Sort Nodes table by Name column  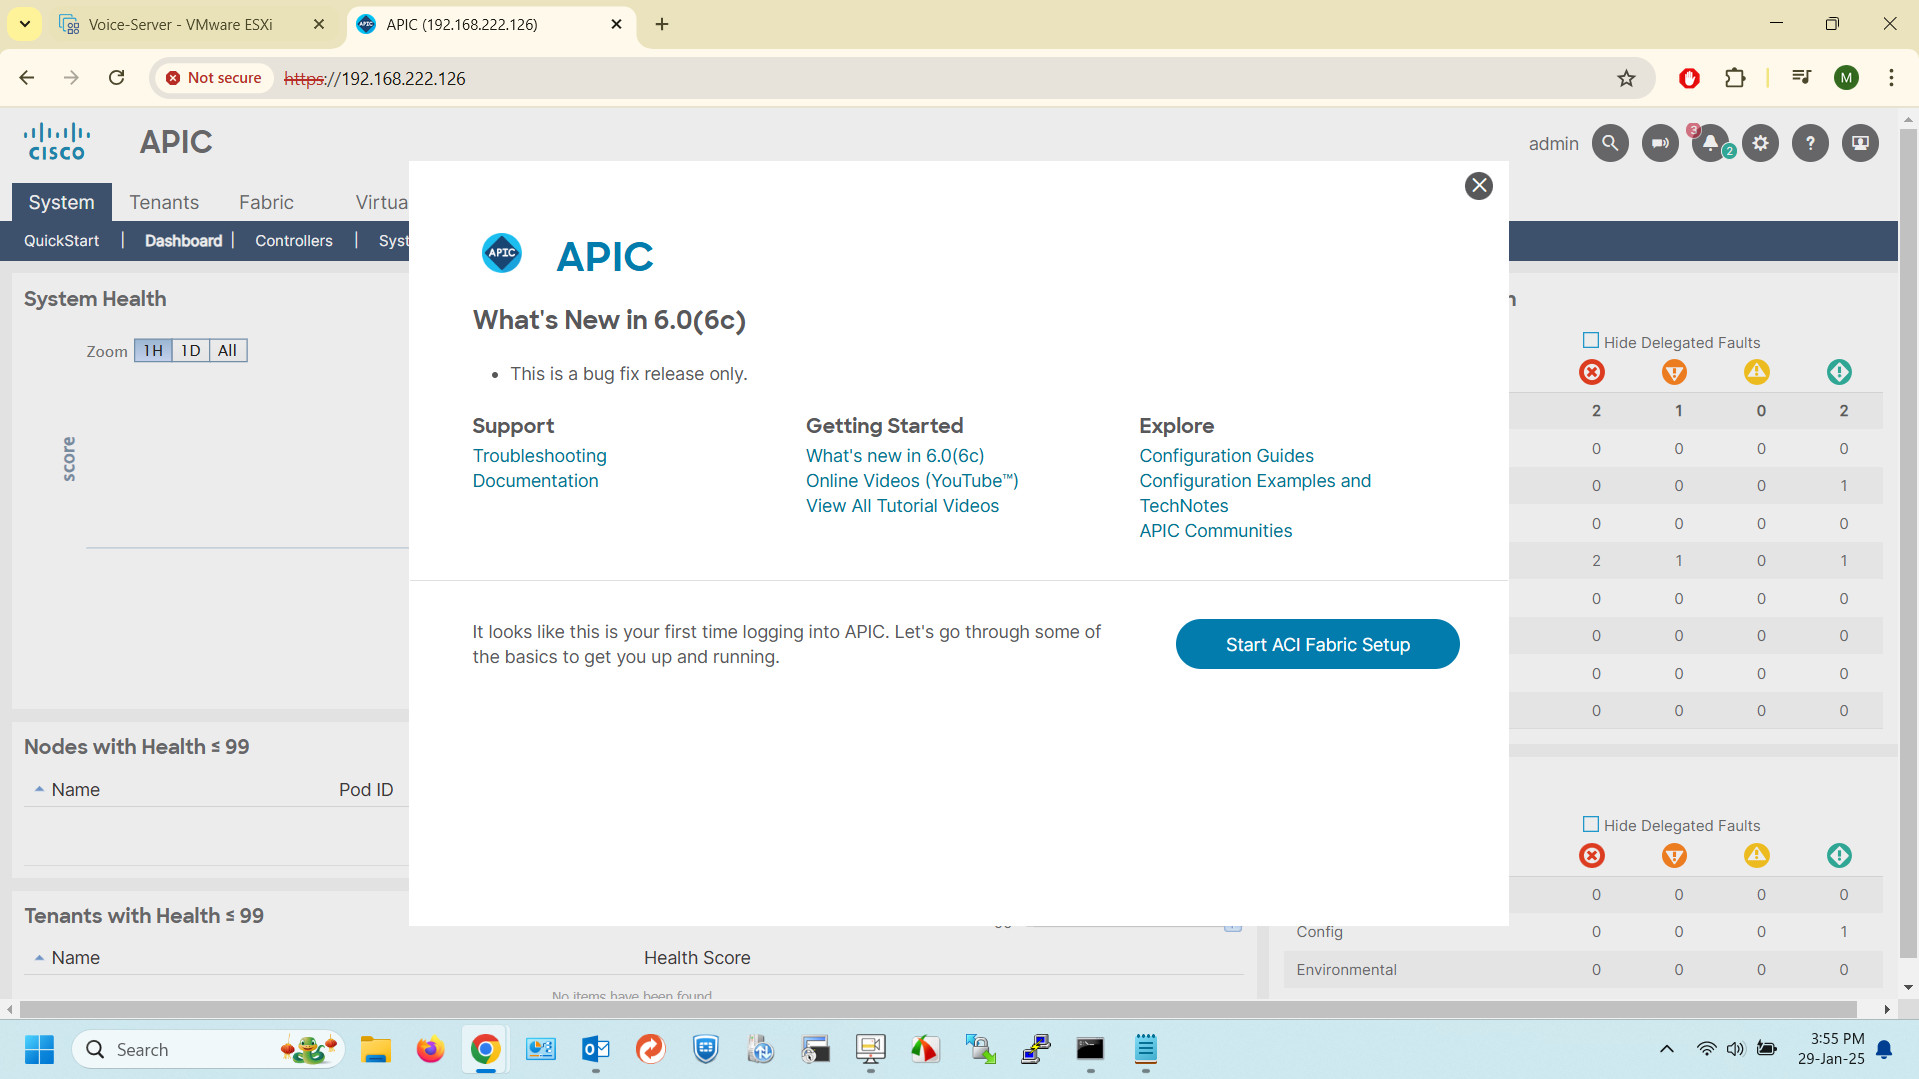point(75,790)
